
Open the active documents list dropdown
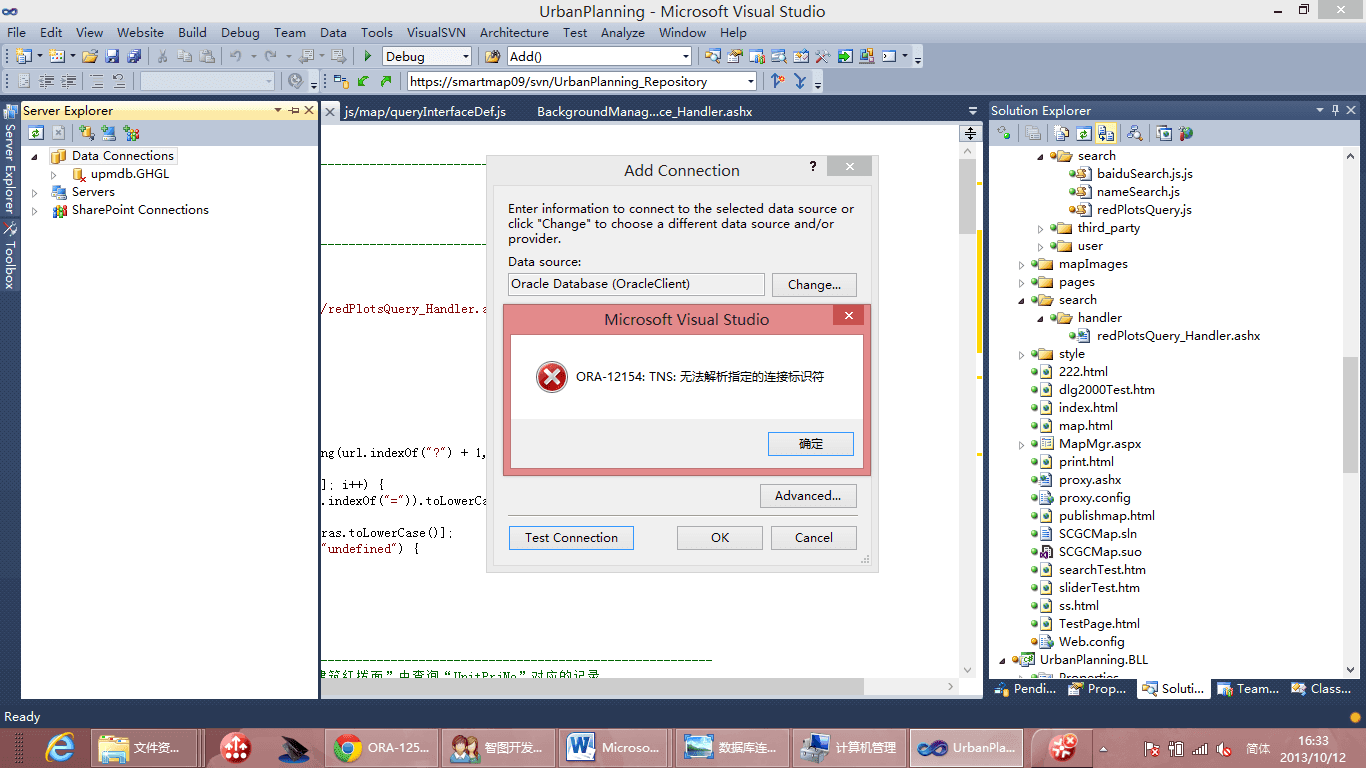point(973,111)
